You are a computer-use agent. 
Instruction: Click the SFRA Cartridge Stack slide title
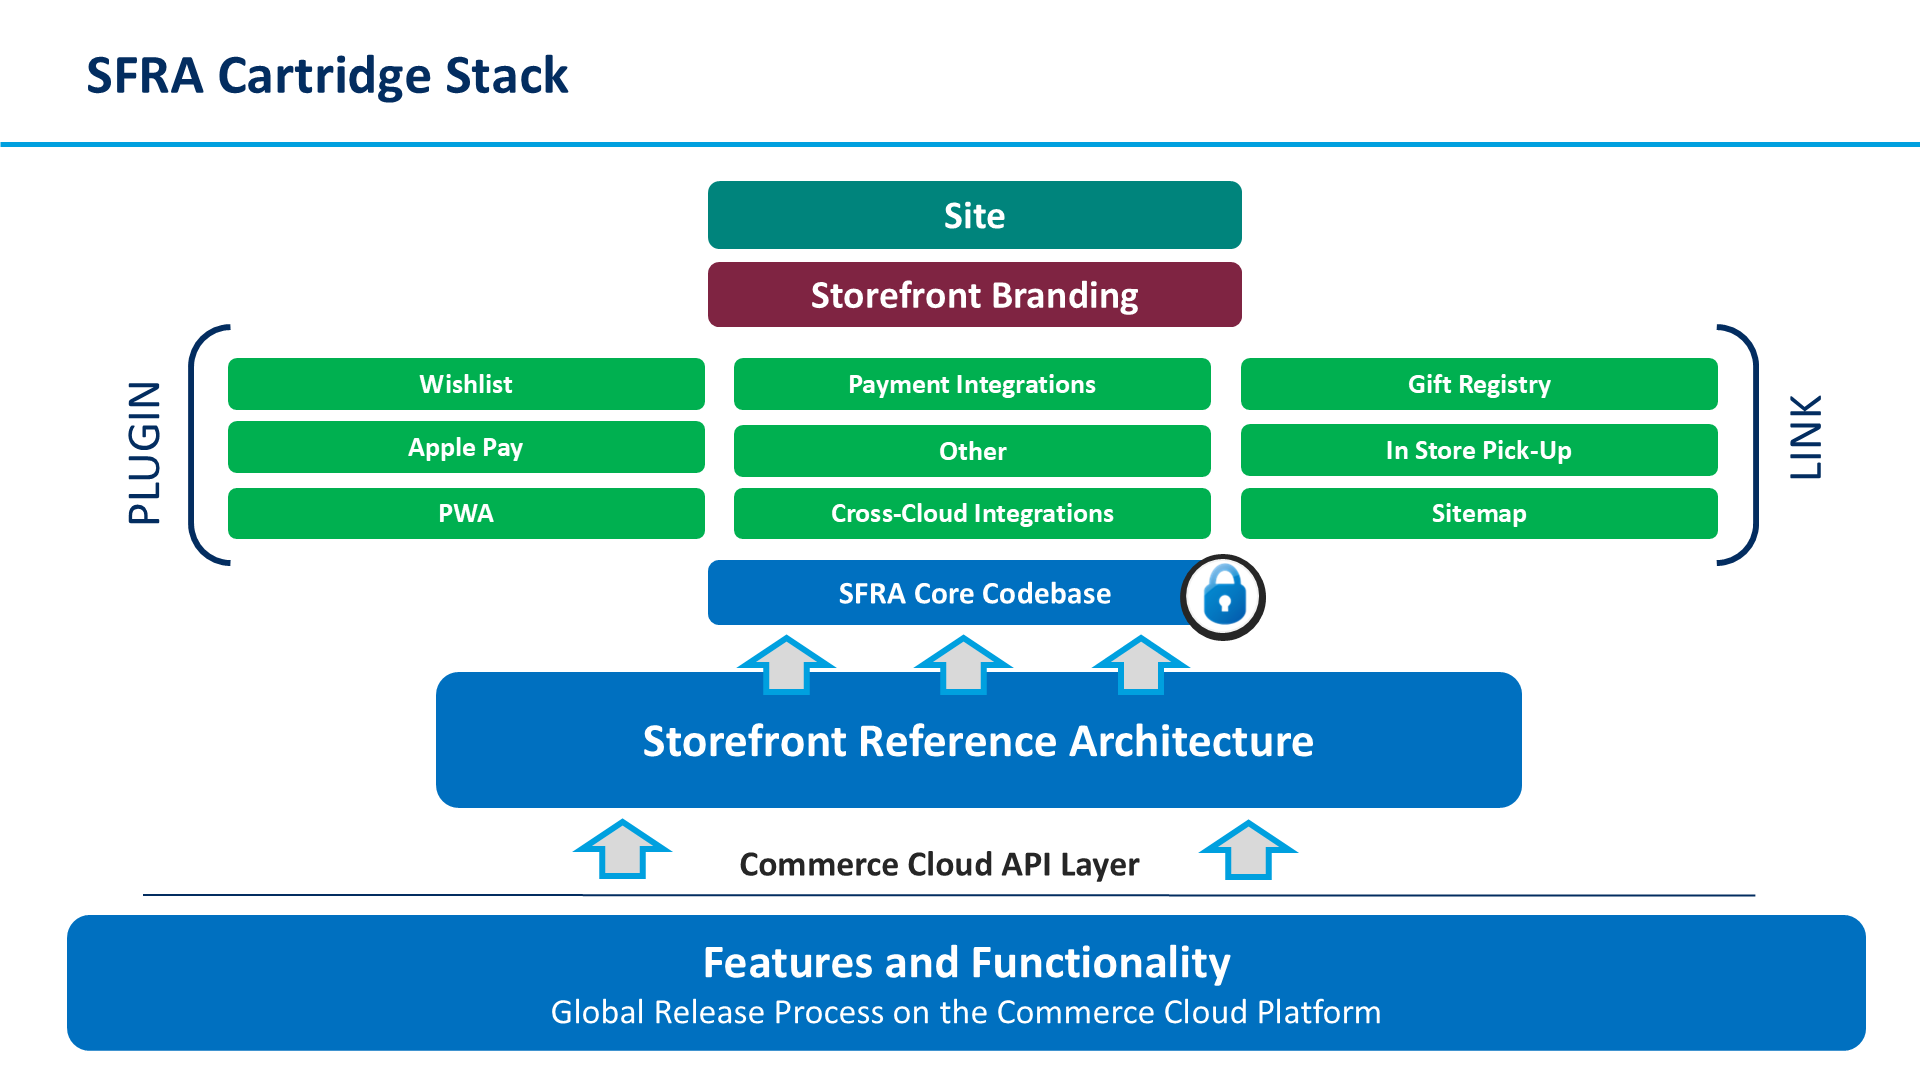(327, 76)
